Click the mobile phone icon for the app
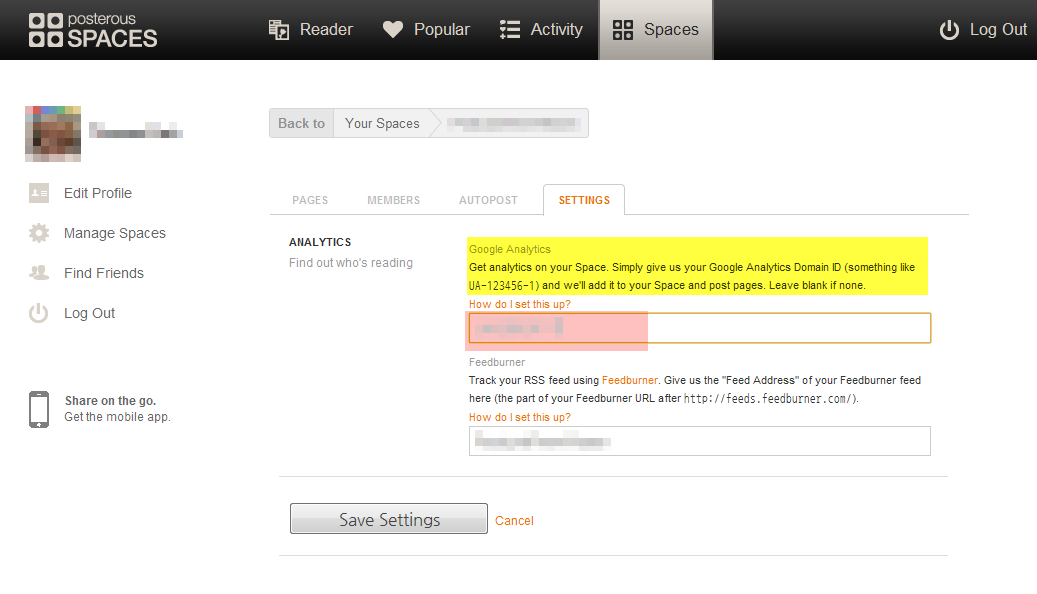This screenshot has height=594, width=1037. [x=38, y=408]
